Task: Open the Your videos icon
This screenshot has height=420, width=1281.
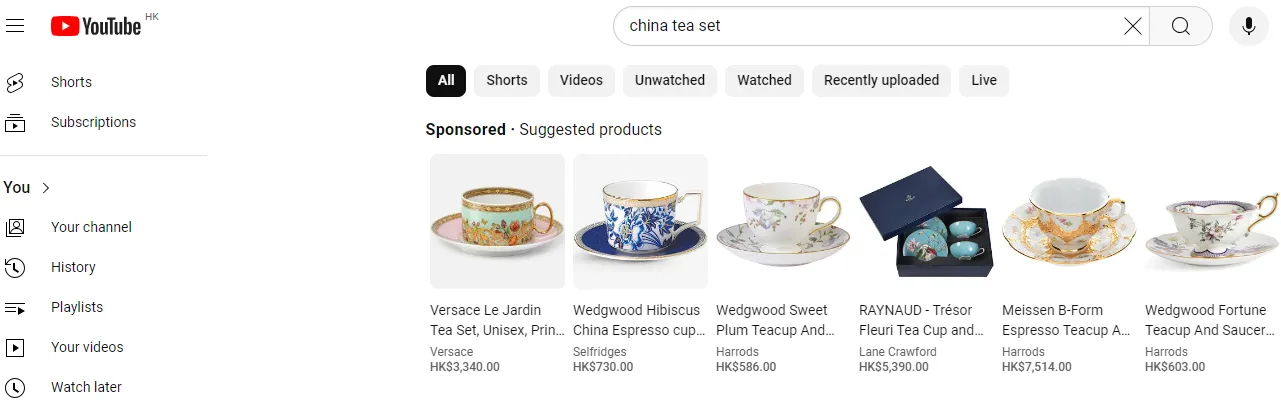Action: tap(15, 347)
